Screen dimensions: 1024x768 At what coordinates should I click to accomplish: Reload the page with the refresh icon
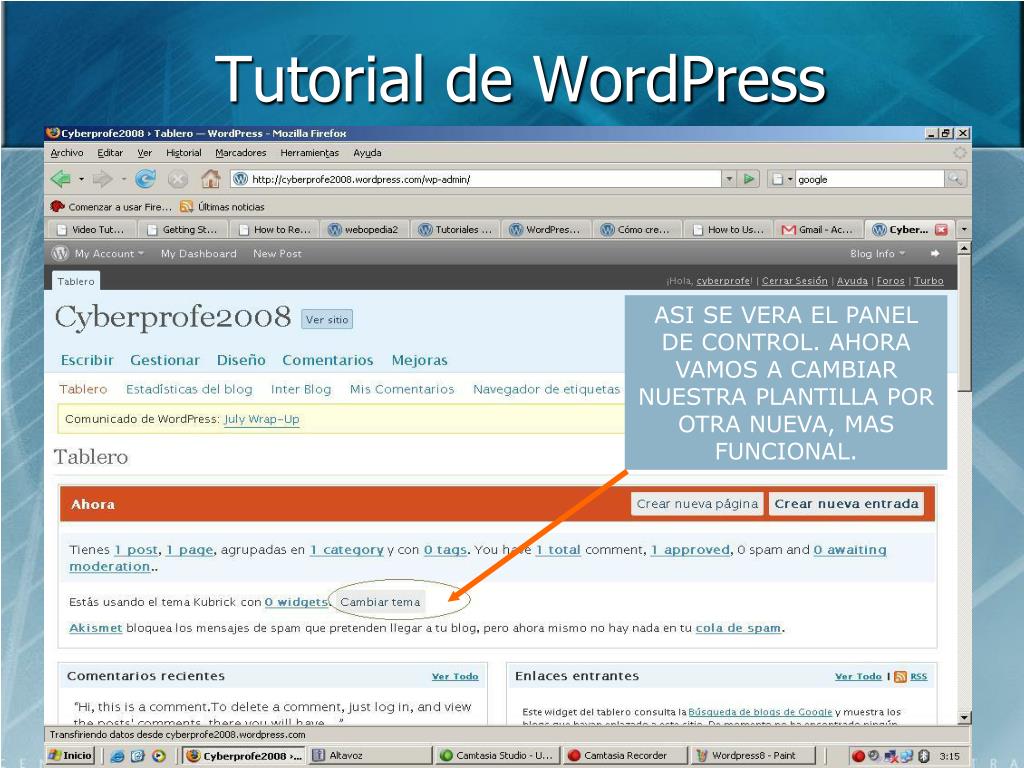click(145, 178)
